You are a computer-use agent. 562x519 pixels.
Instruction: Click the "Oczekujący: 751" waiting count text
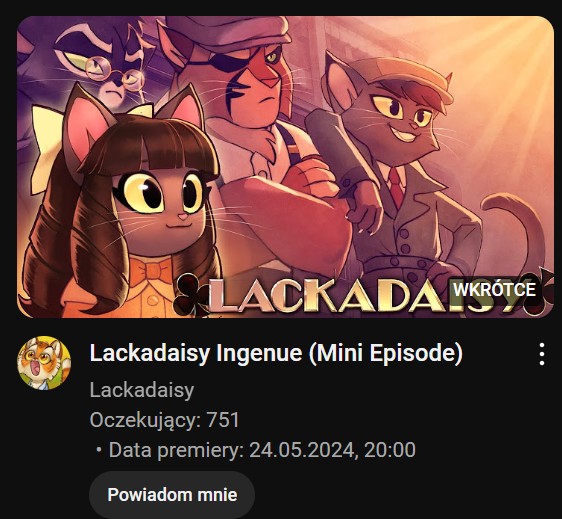pyautogui.click(x=164, y=420)
